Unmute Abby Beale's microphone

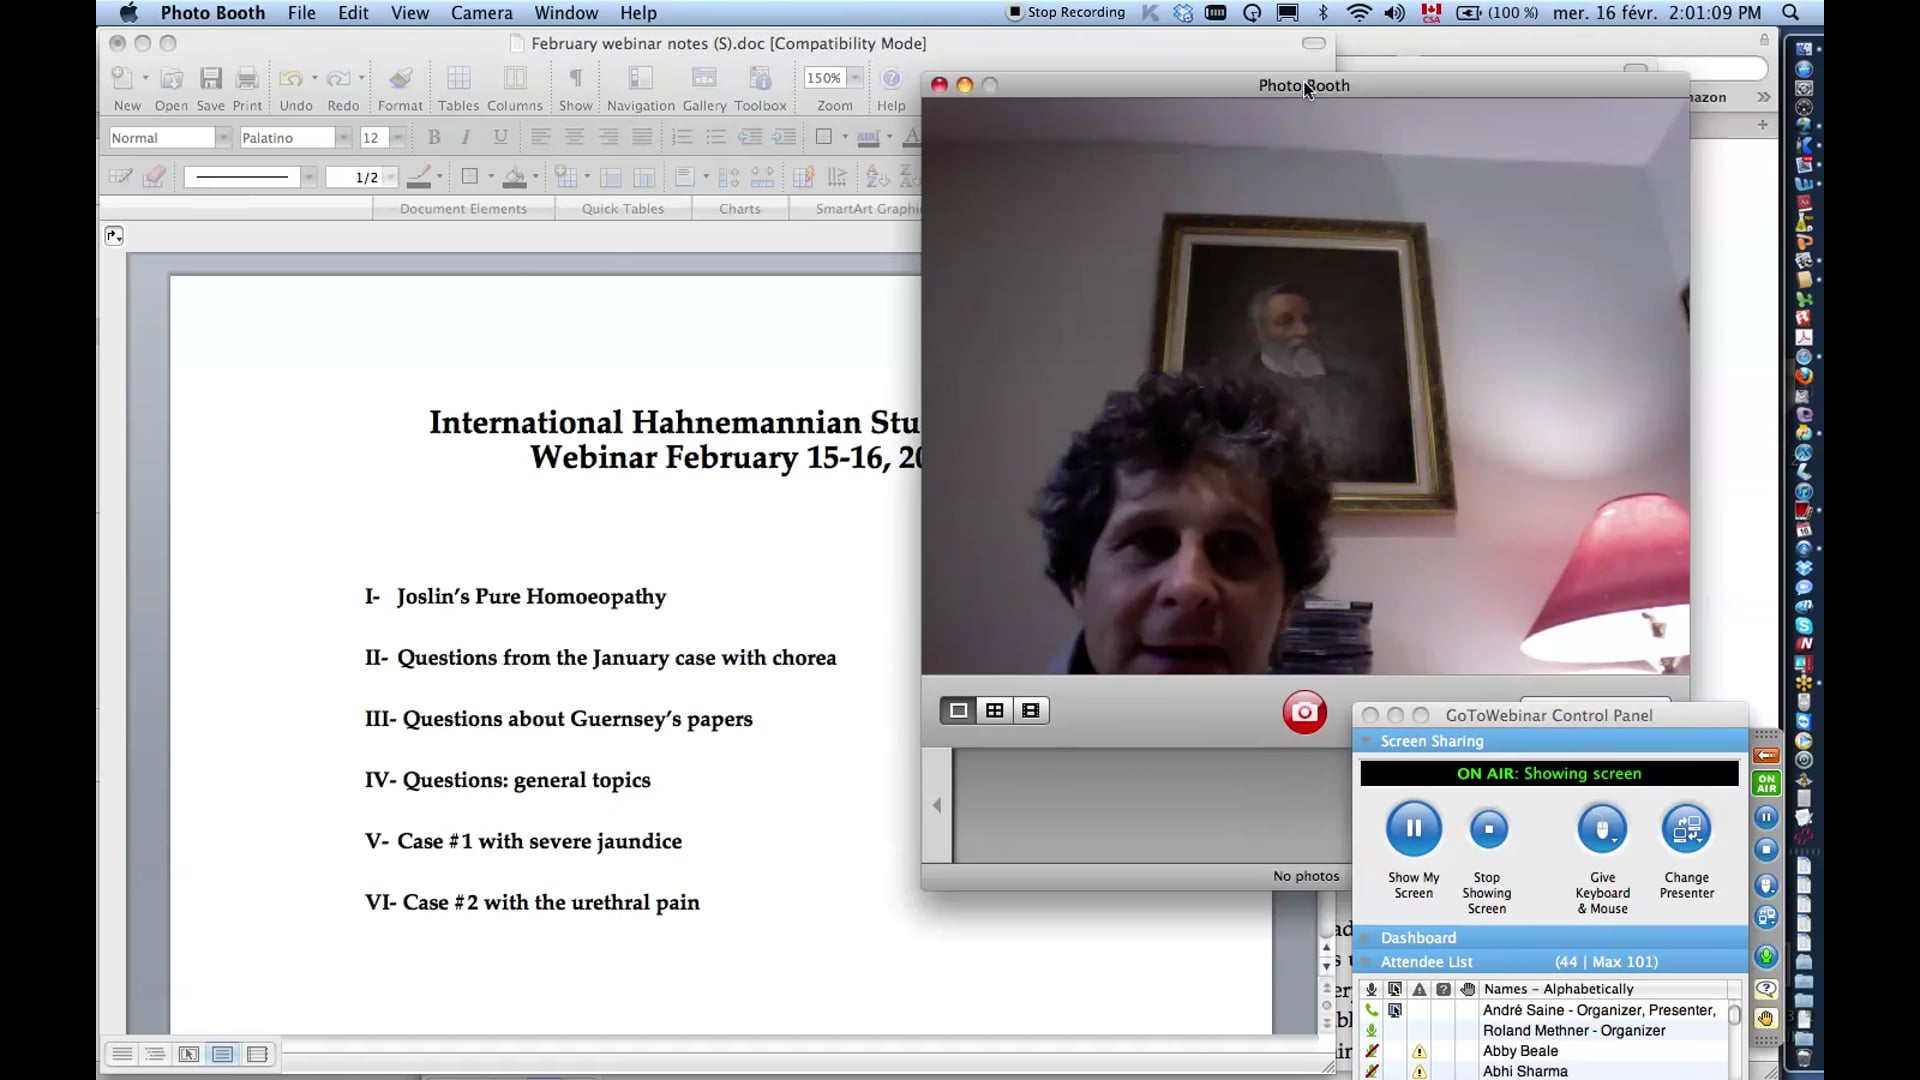[x=1372, y=1051]
